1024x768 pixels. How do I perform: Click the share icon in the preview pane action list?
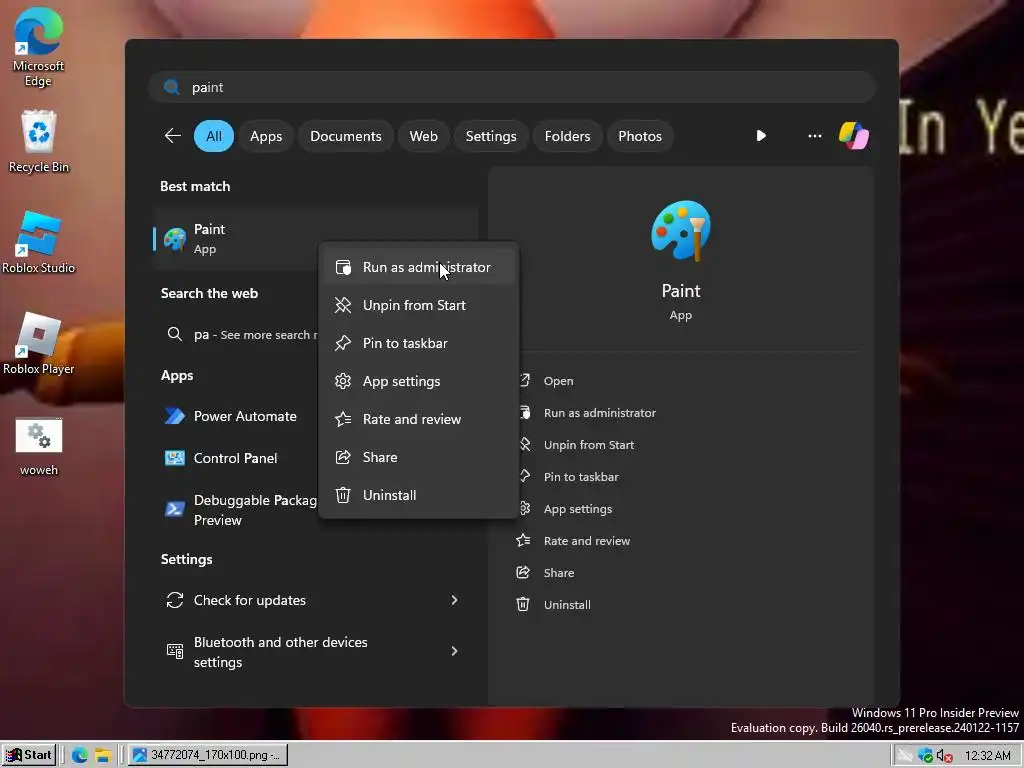[x=523, y=573]
